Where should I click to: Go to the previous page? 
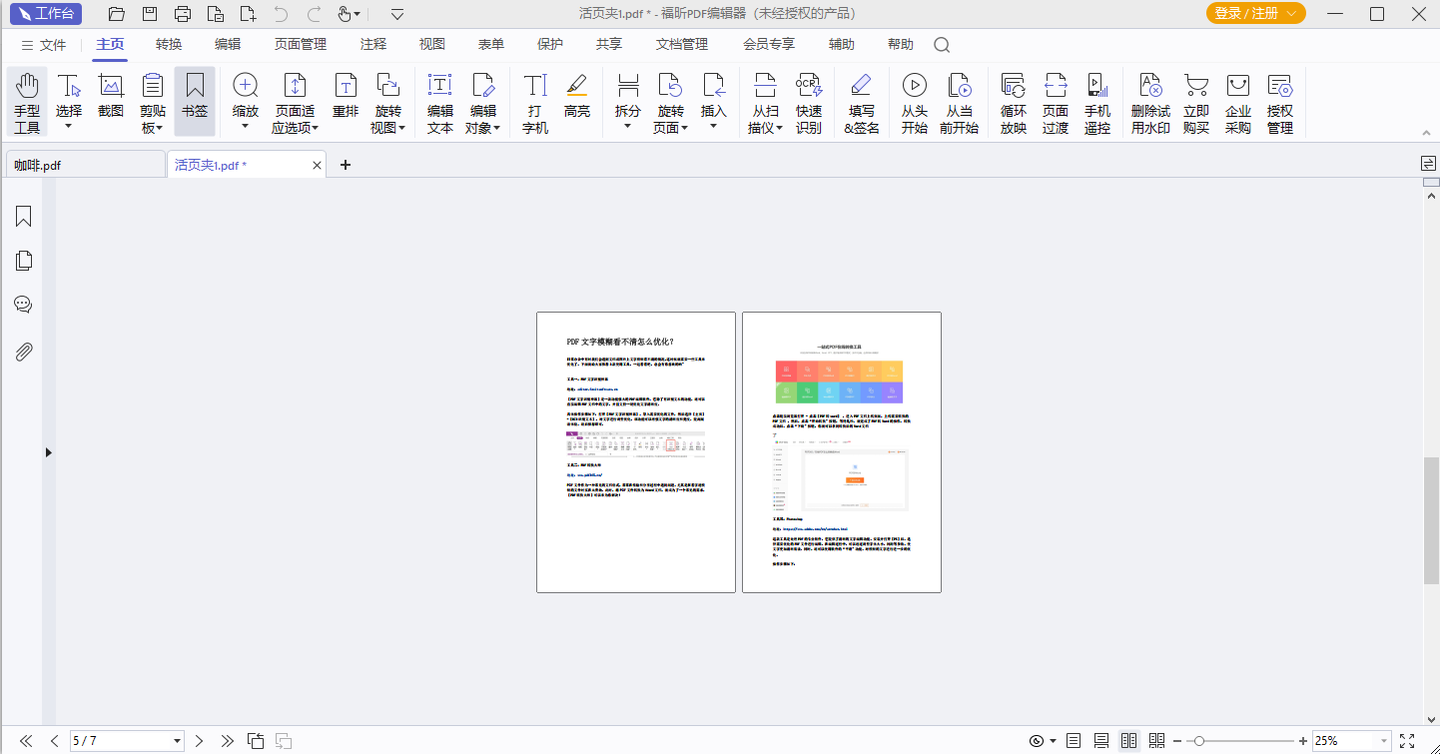(x=55, y=741)
